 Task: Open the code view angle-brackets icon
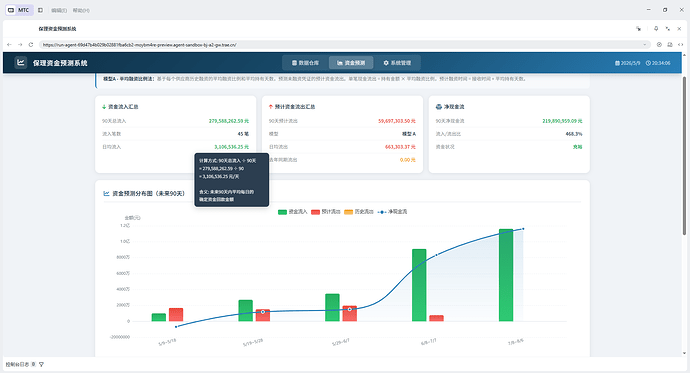tap(680, 44)
